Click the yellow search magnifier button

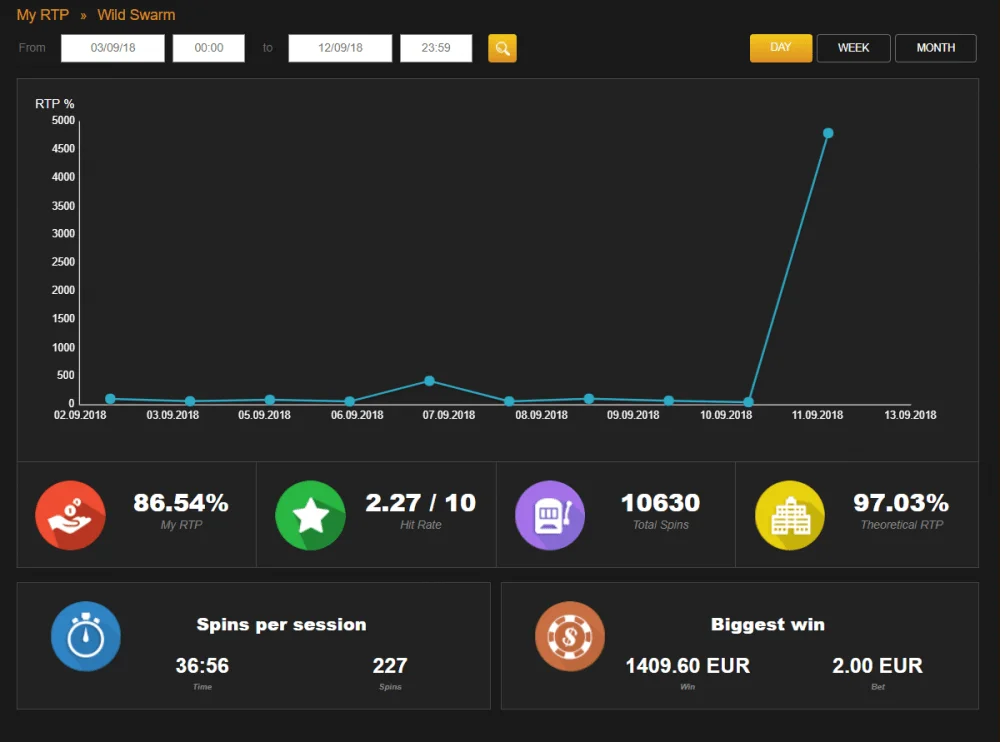coord(502,48)
